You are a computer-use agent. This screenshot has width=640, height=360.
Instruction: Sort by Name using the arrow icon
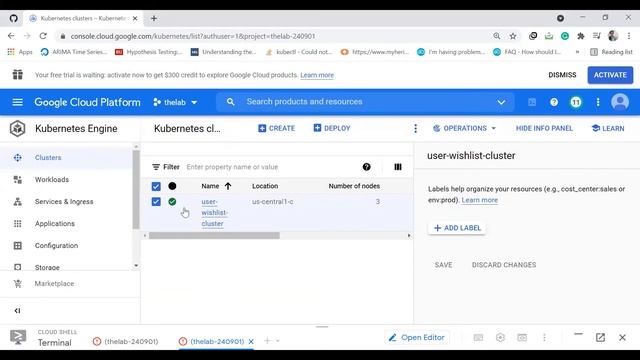click(228, 186)
